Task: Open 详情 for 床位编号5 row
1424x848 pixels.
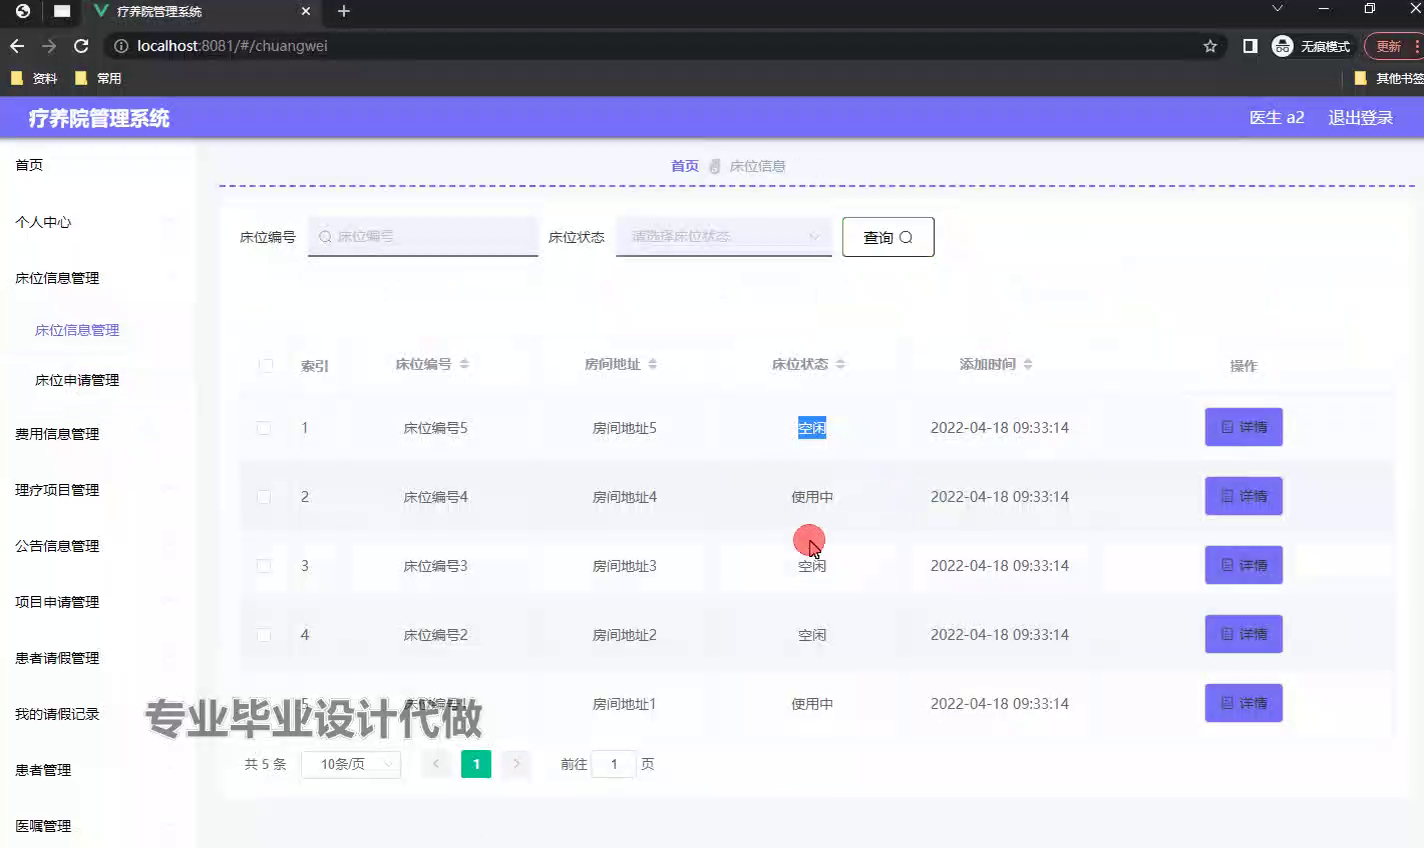Action: coord(1243,427)
